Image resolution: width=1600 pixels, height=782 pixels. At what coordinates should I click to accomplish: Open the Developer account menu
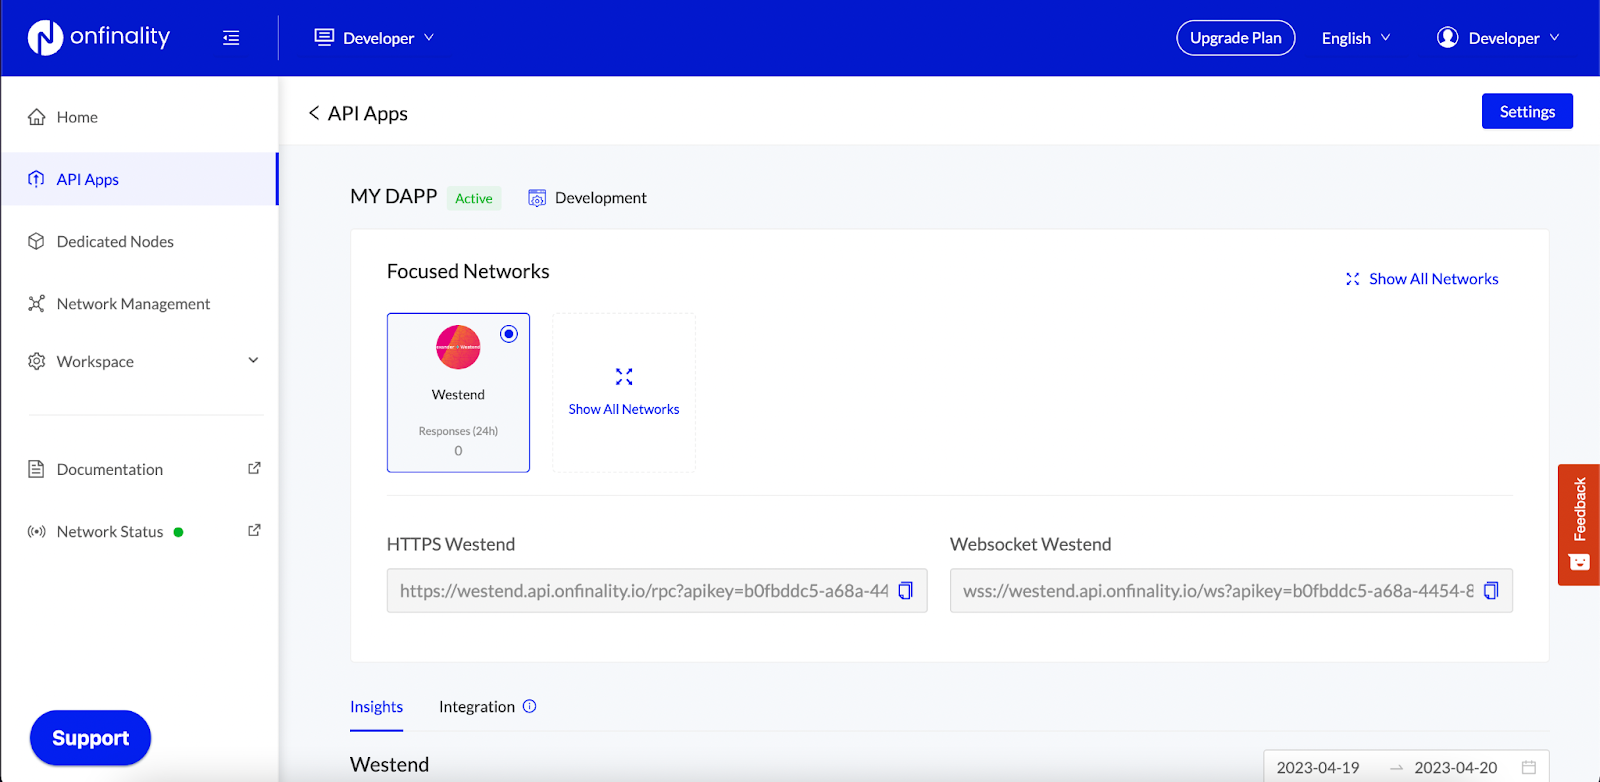tap(1498, 38)
